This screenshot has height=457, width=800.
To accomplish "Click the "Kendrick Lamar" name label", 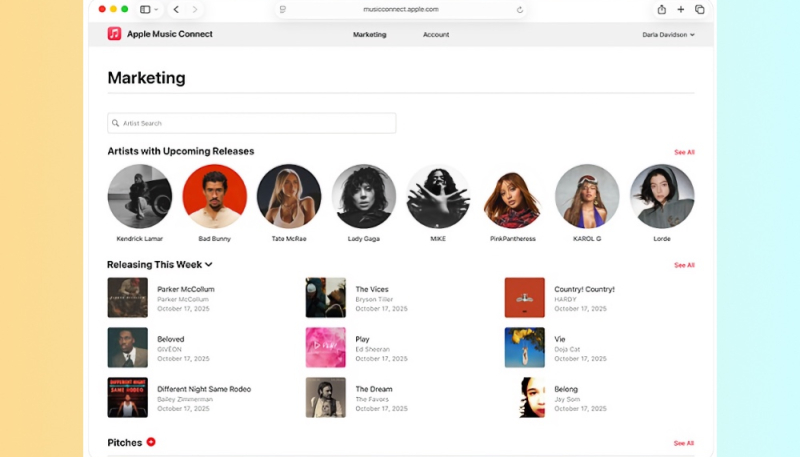I will (140, 239).
